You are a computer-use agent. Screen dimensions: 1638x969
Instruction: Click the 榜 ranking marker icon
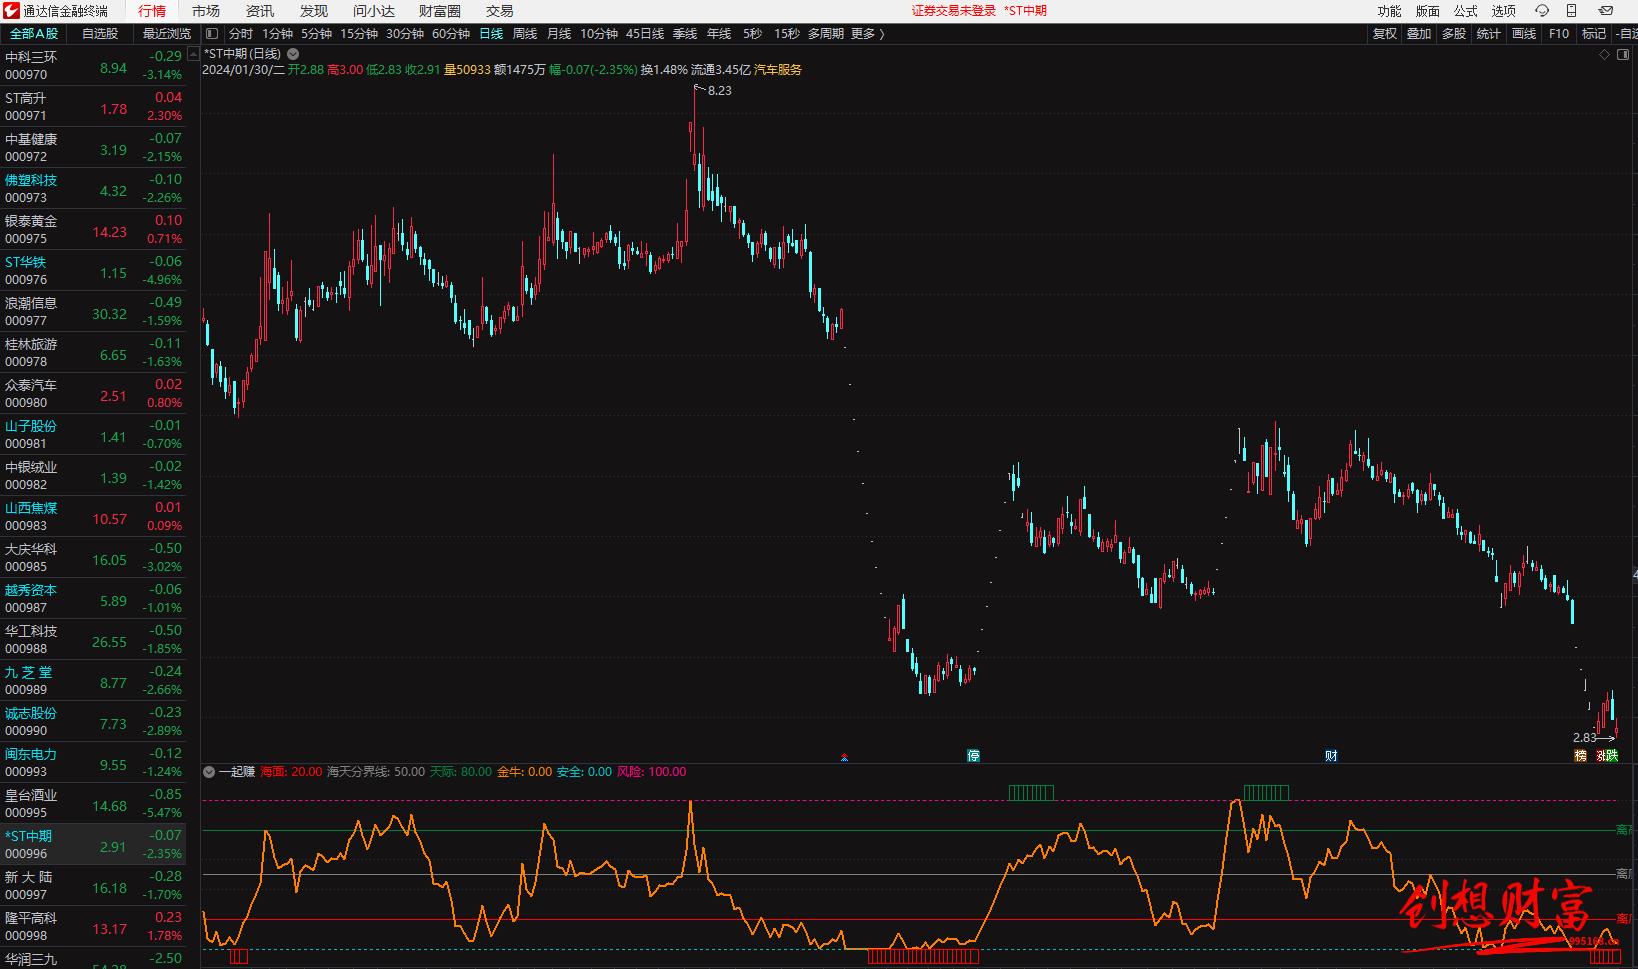1580,756
